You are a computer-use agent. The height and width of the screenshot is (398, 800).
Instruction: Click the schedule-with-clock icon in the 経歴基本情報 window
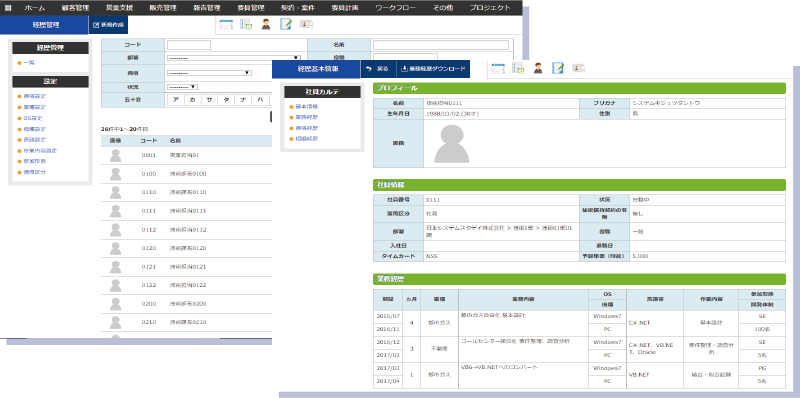pyautogui.click(x=518, y=68)
